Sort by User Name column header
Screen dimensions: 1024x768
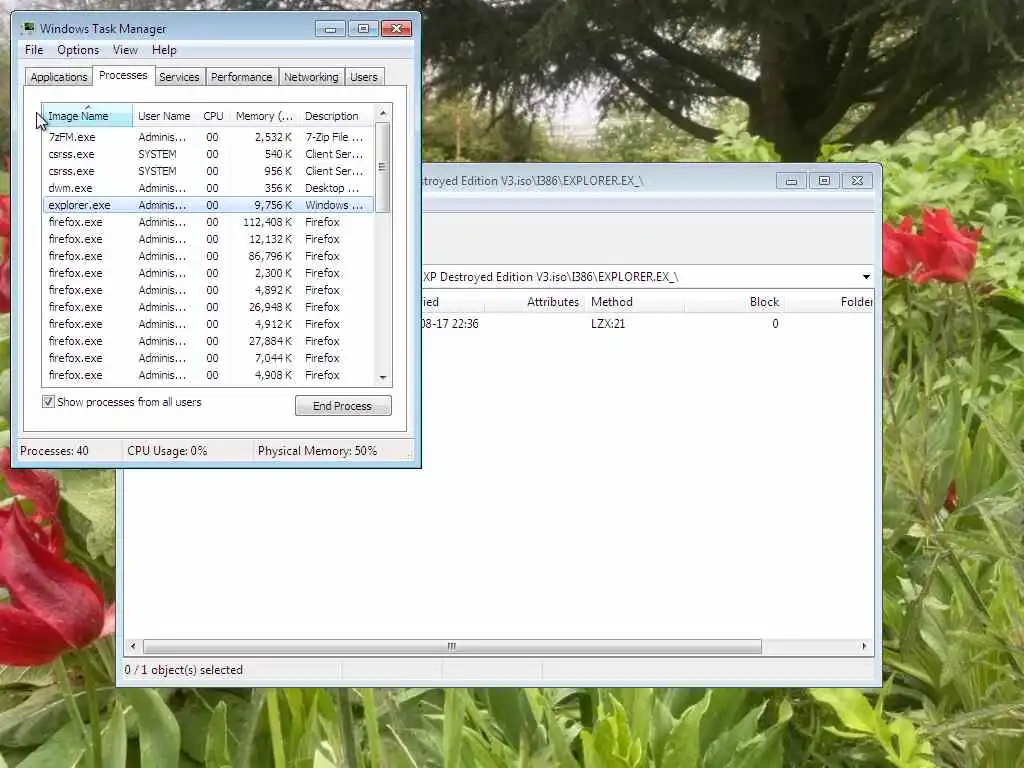pos(164,116)
